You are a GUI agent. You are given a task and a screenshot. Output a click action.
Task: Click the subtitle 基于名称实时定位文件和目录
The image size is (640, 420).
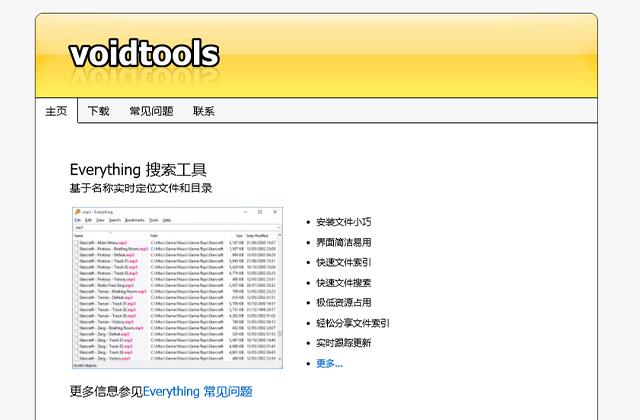(141, 188)
